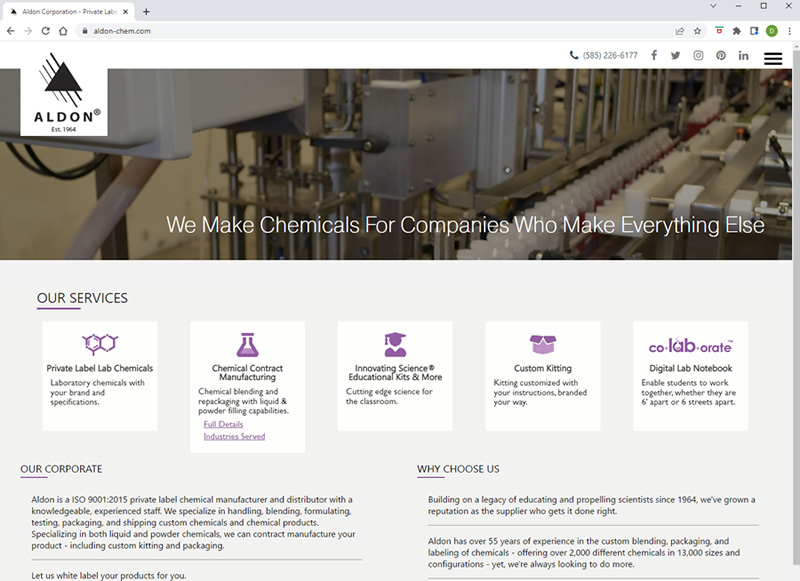Click the Innovating Science graduate icon
800x581 pixels.
point(395,344)
